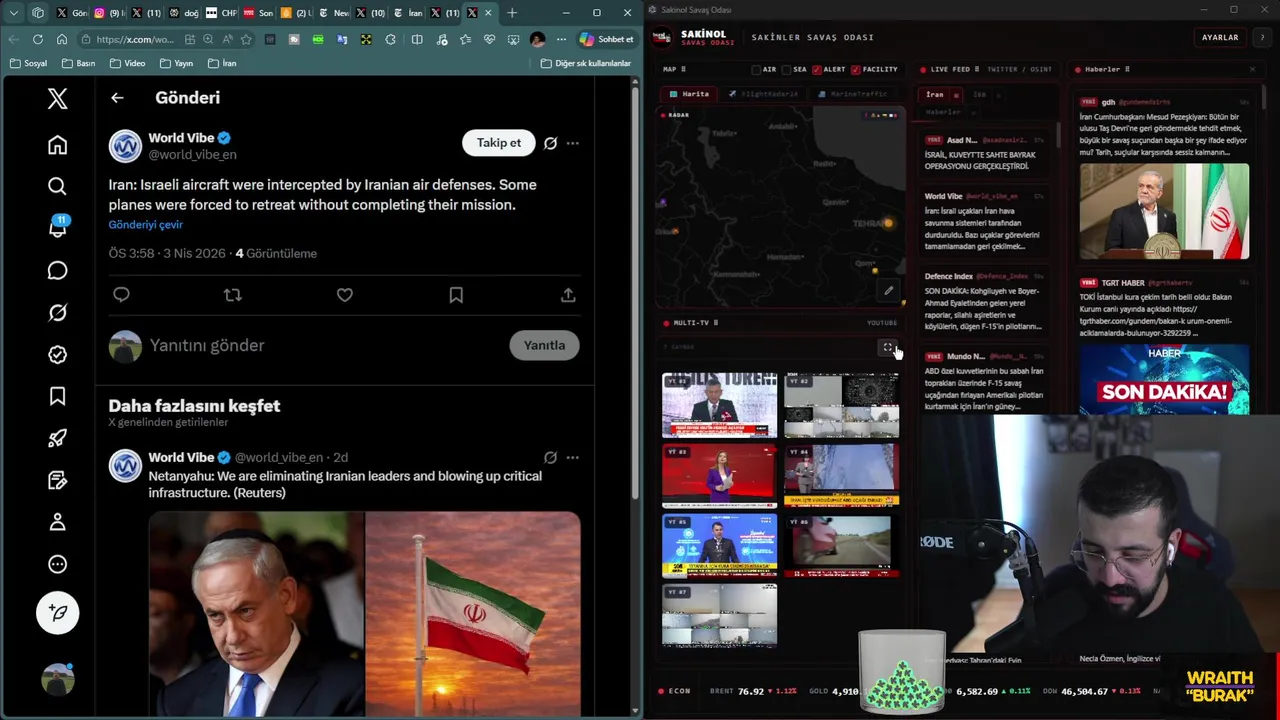
Task: Click the question mark help button
Action: coord(1262,37)
